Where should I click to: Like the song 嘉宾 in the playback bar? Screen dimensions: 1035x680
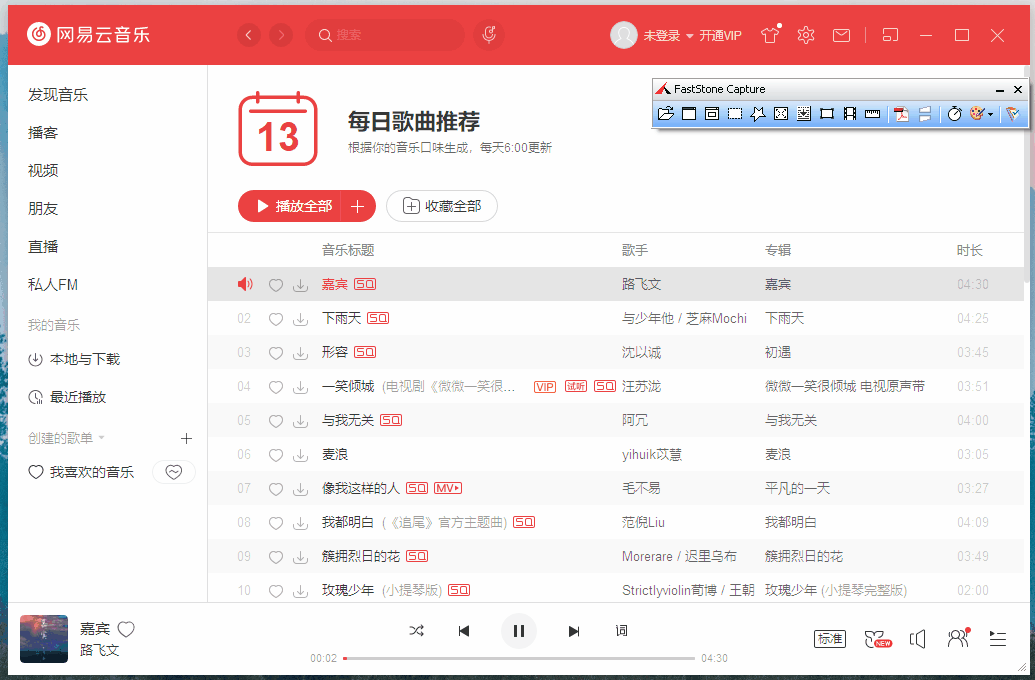[x=126, y=629]
